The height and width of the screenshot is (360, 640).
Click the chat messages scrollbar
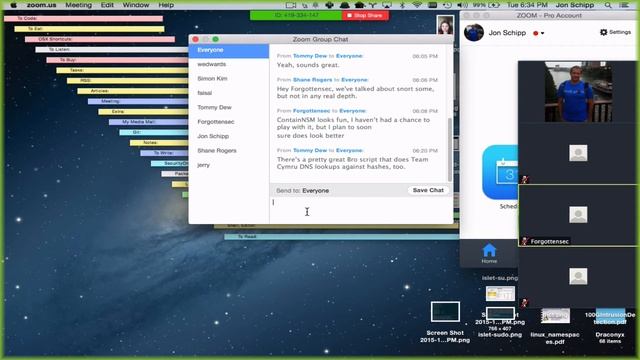(450, 150)
